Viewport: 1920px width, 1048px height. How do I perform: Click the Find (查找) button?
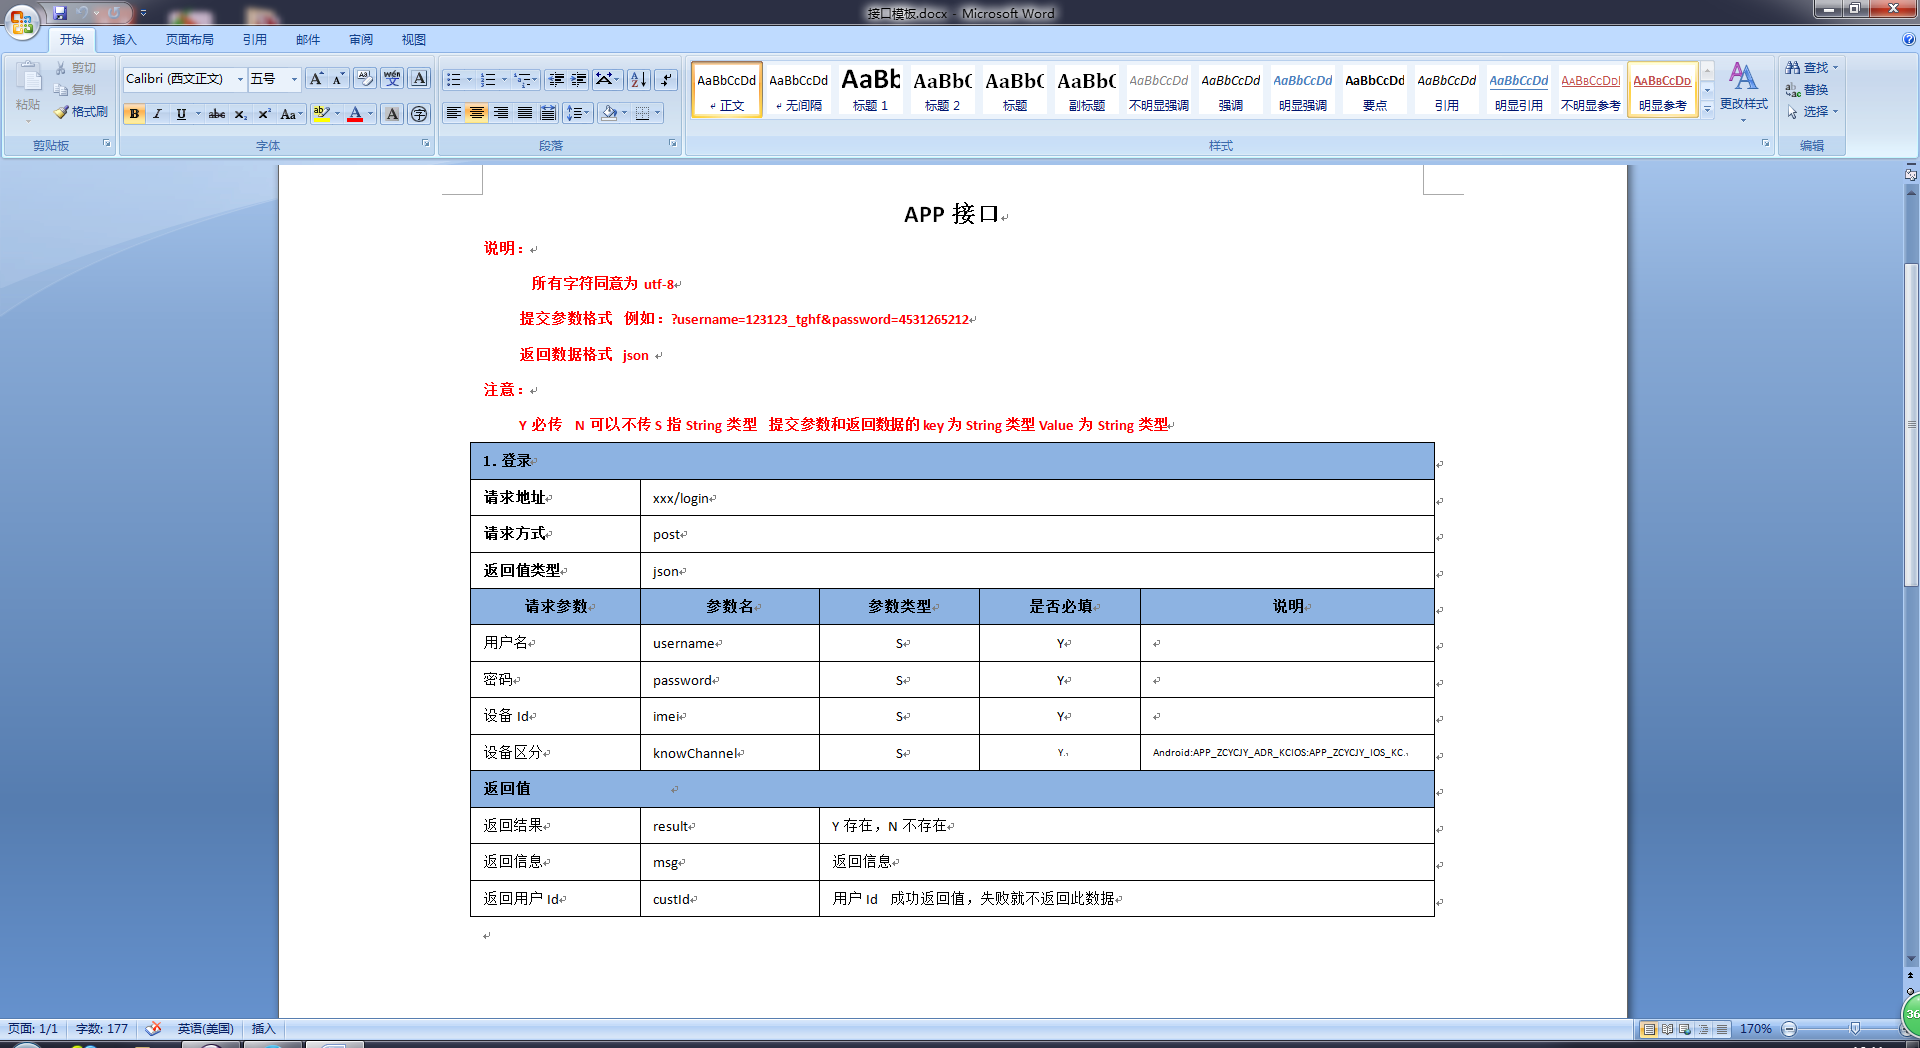1812,67
